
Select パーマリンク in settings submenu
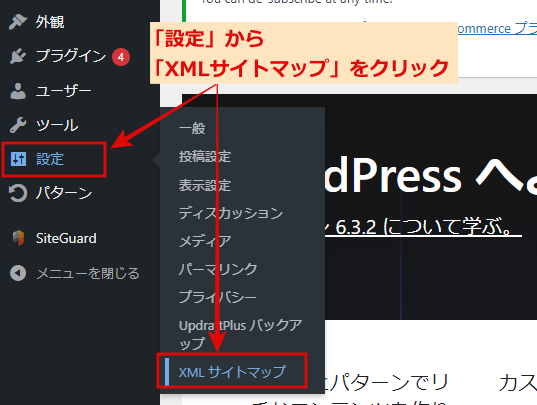(x=218, y=269)
